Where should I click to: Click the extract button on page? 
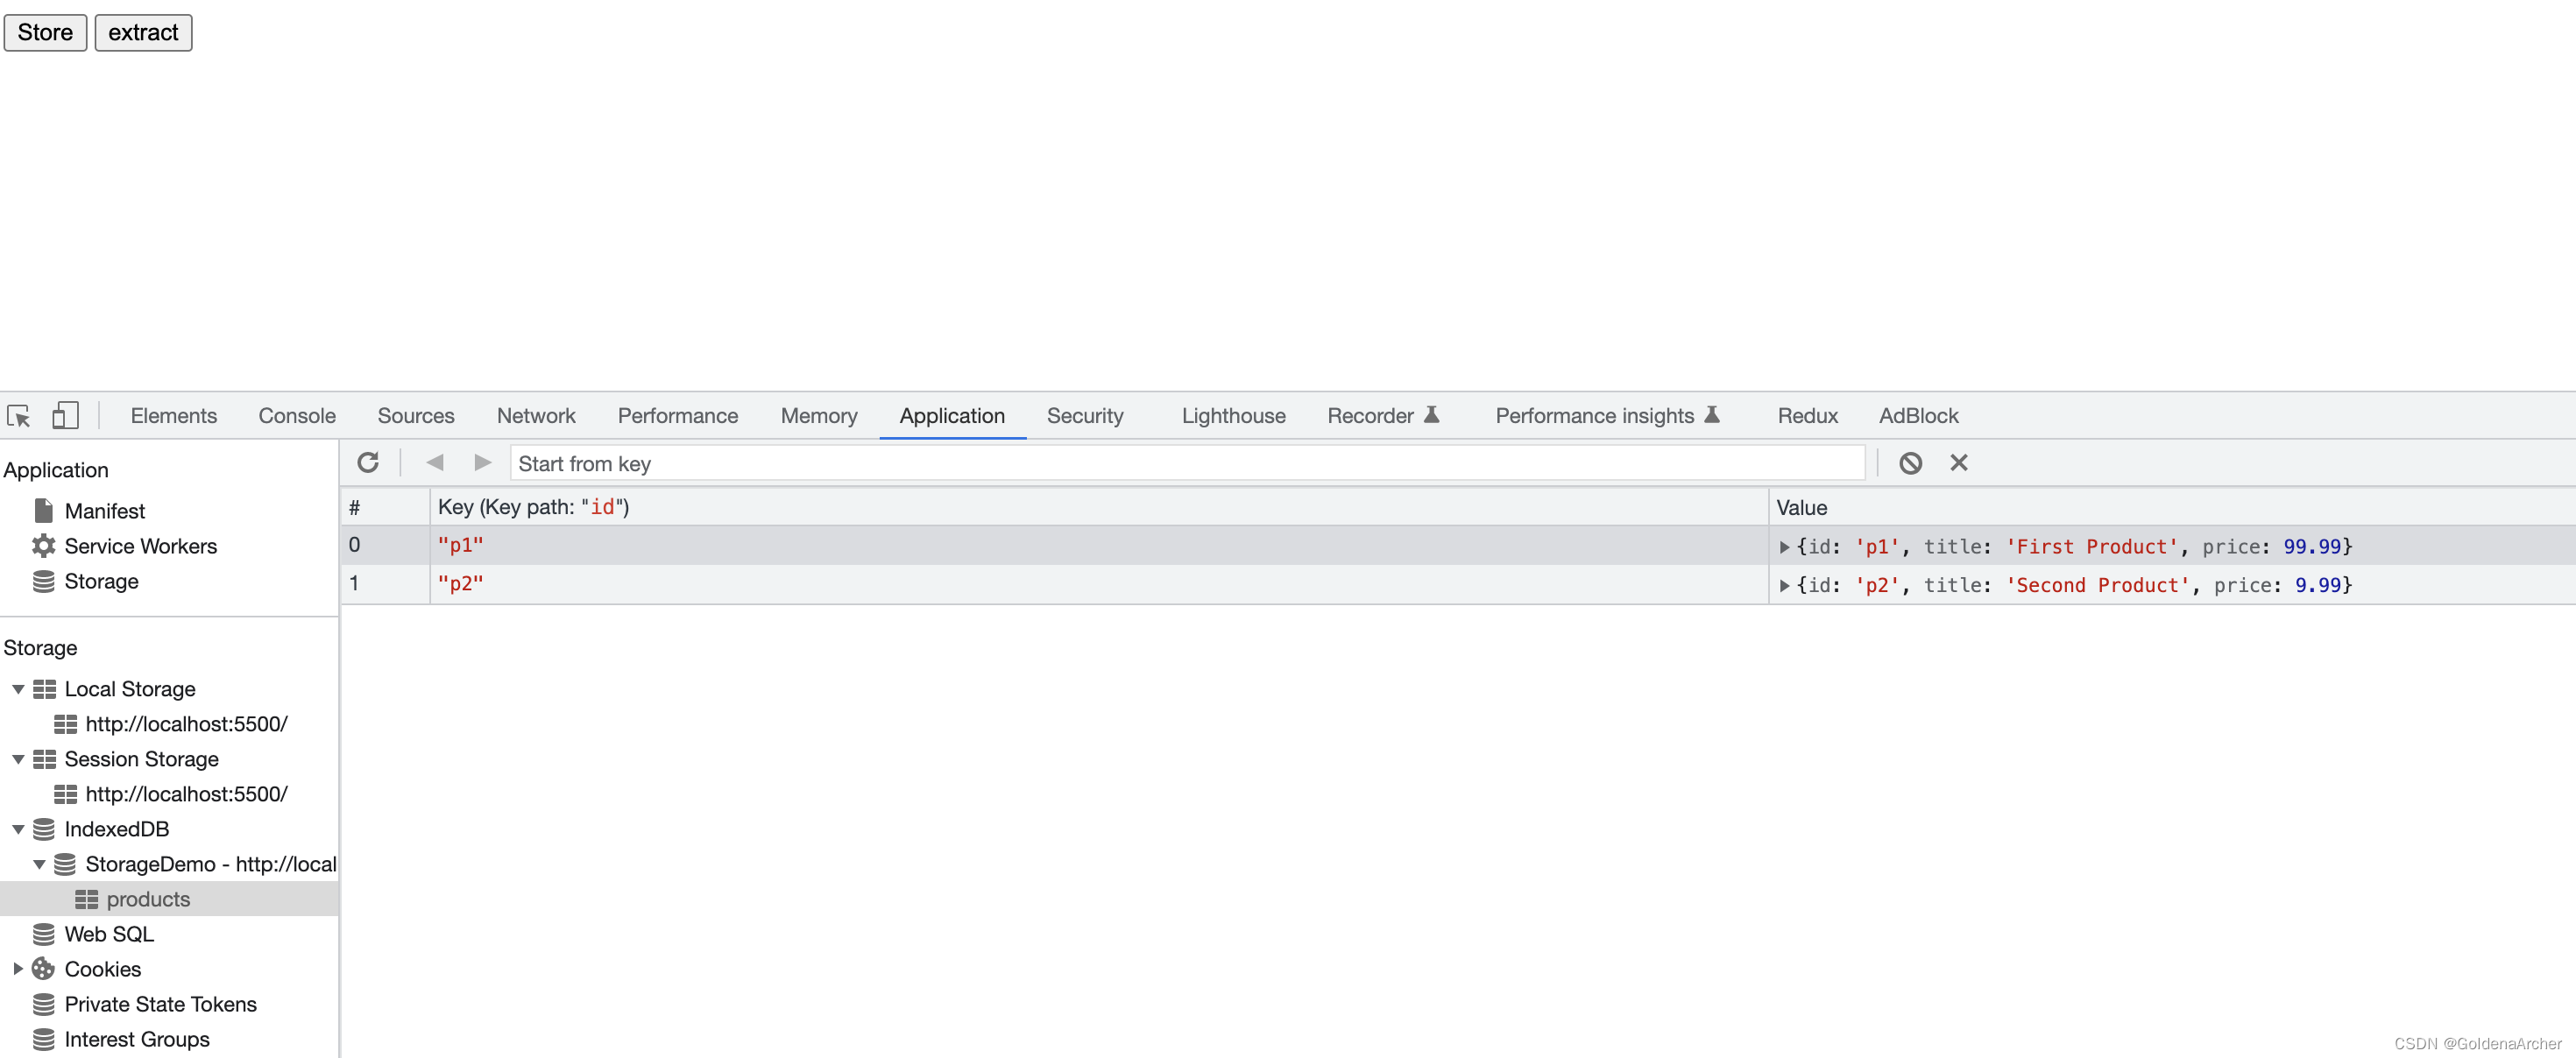pyautogui.click(x=143, y=32)
